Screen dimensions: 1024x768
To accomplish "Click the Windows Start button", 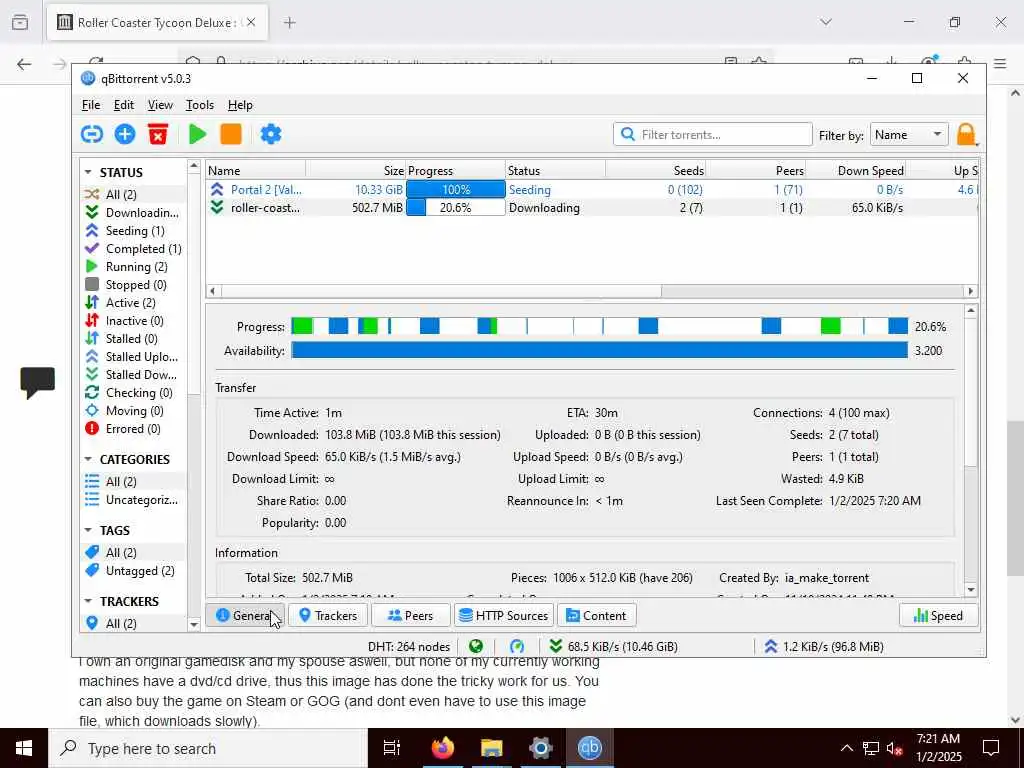I will [24, 748].
